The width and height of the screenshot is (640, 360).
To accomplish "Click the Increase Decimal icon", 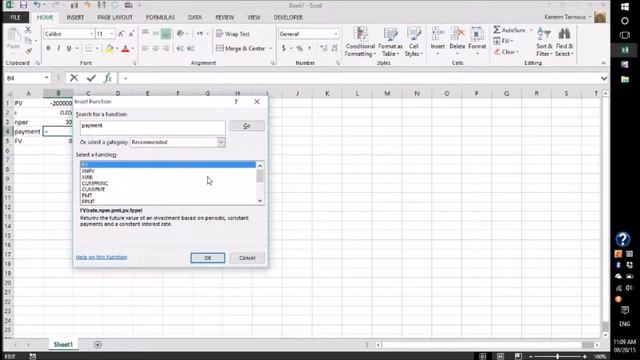I will coord(324,49).
